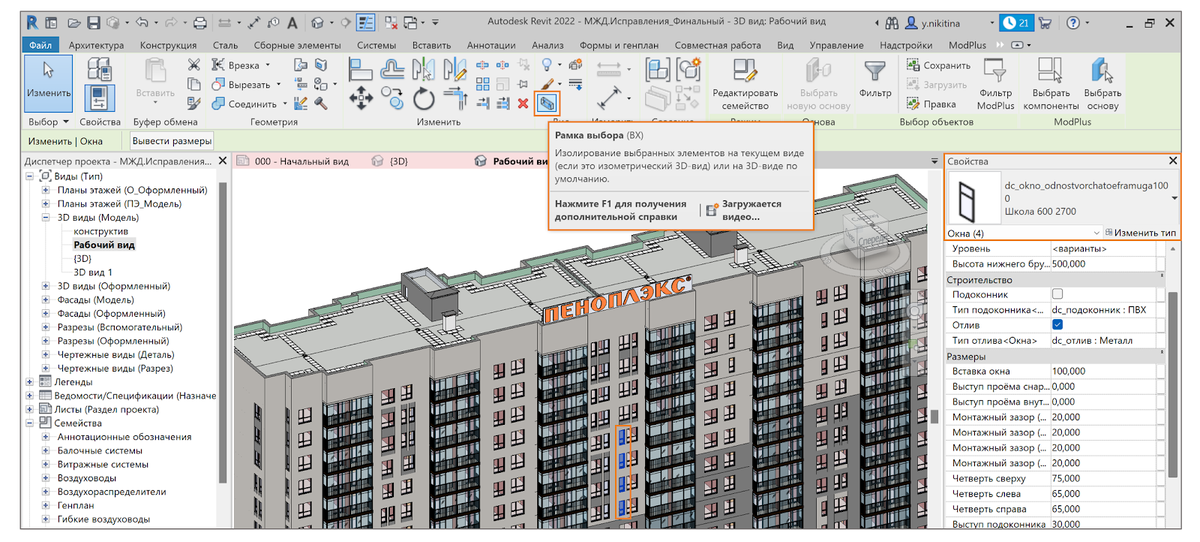Switch to the Аннотации ribbon tab
1200x542 pixels.
491,45
